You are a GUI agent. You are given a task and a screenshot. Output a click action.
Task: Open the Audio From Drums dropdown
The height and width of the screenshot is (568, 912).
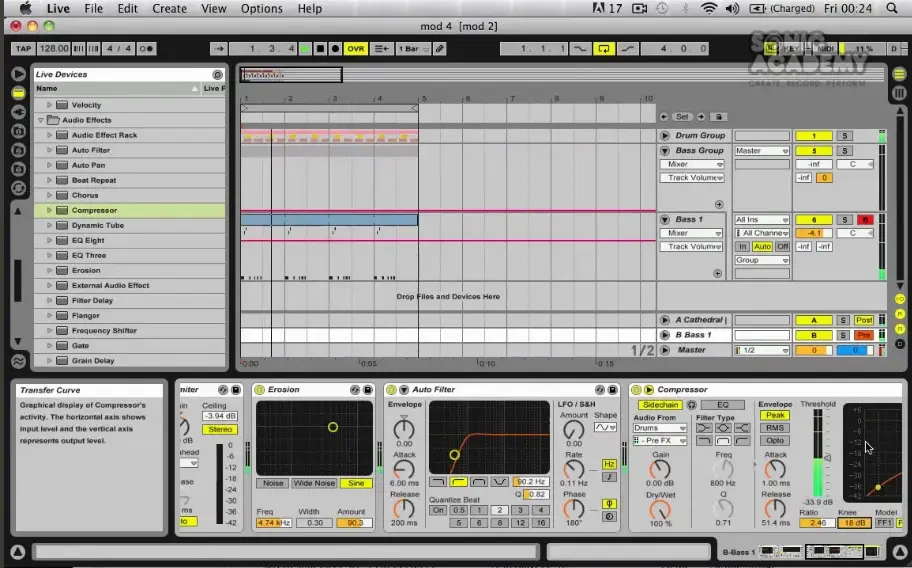(x=660, y=428)
